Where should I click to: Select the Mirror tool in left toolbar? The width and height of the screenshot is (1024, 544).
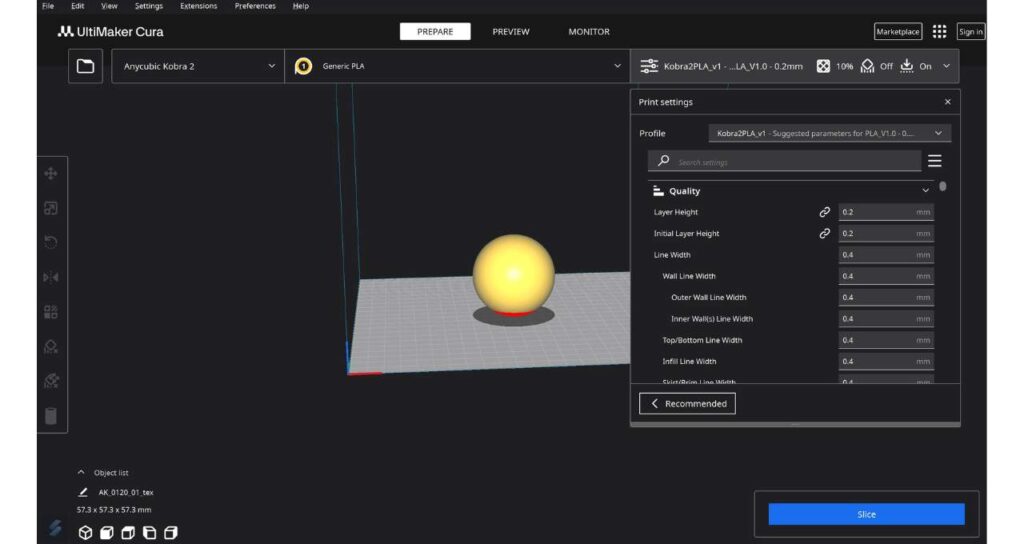point(50,278)
